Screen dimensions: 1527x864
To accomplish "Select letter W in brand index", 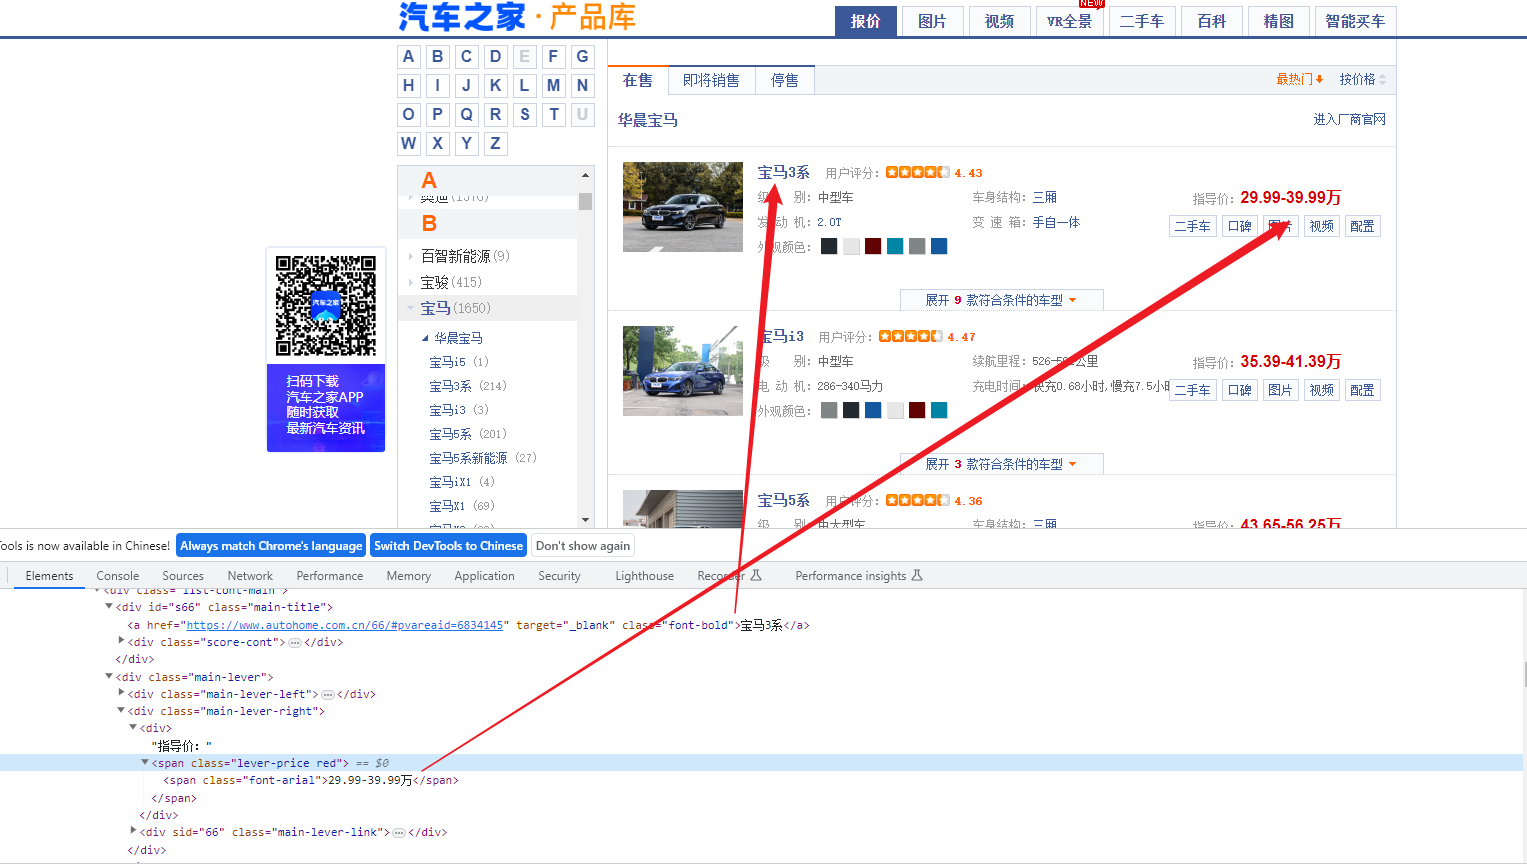I will tap(408, 144).
